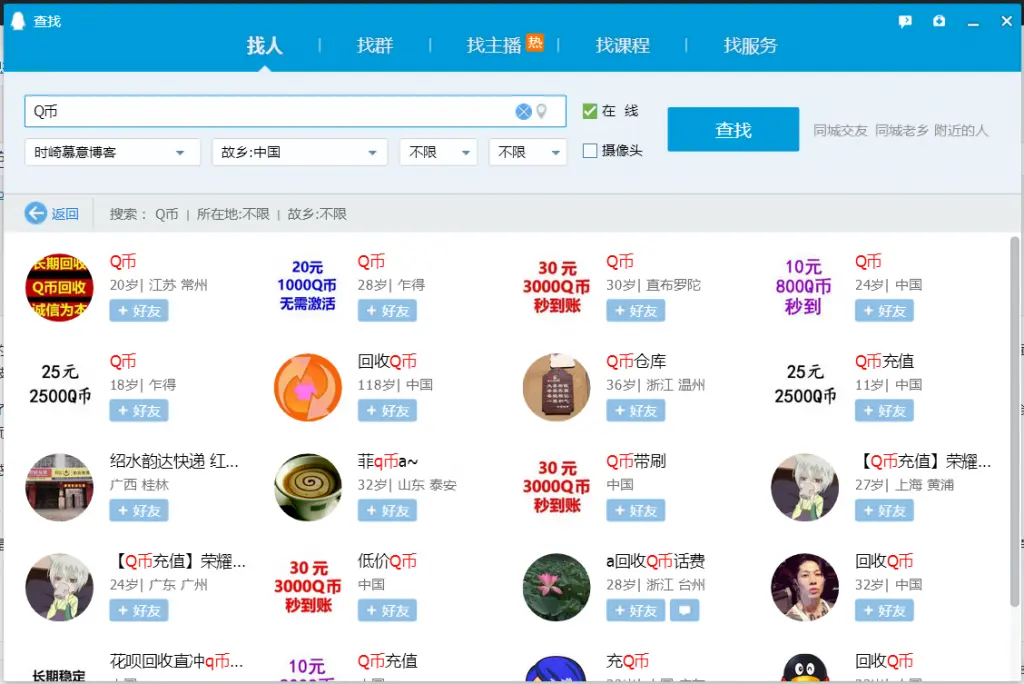1024x684 pixels.
Task: Open the first 不限 dropdown
Action: click(x=438, y=152)
